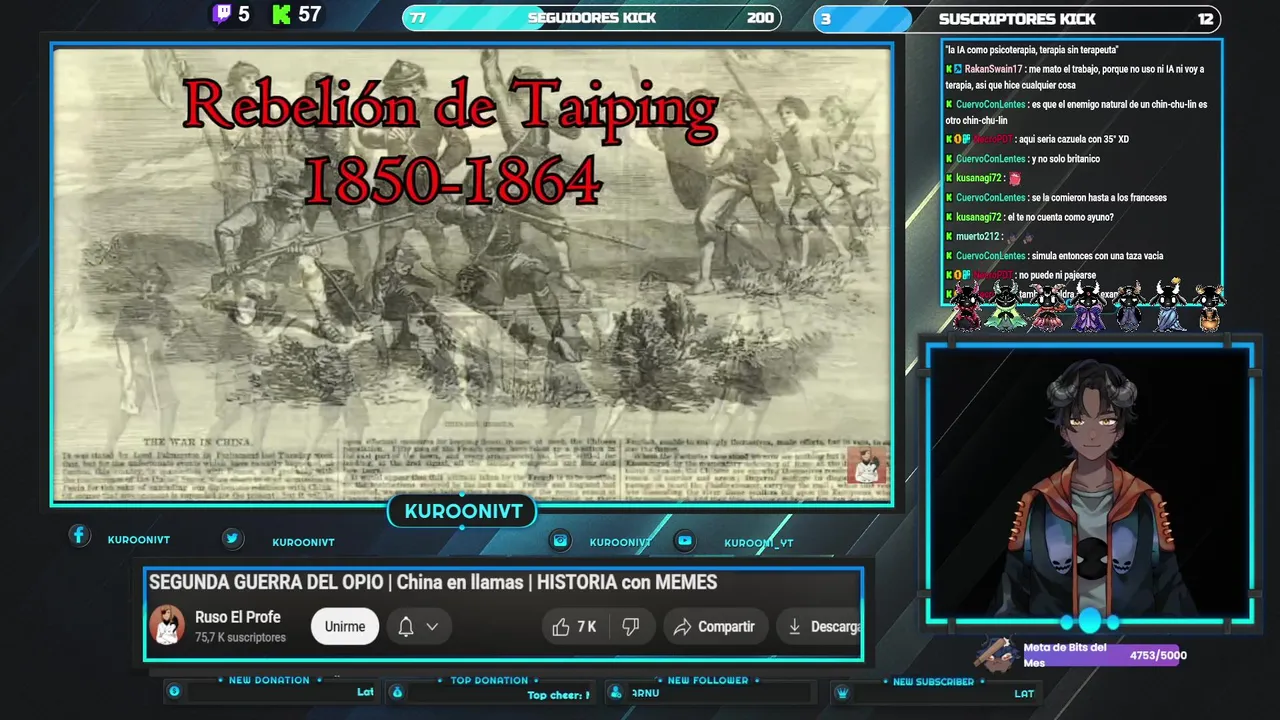Click the new subscriber crown icon

pos(842,692)
